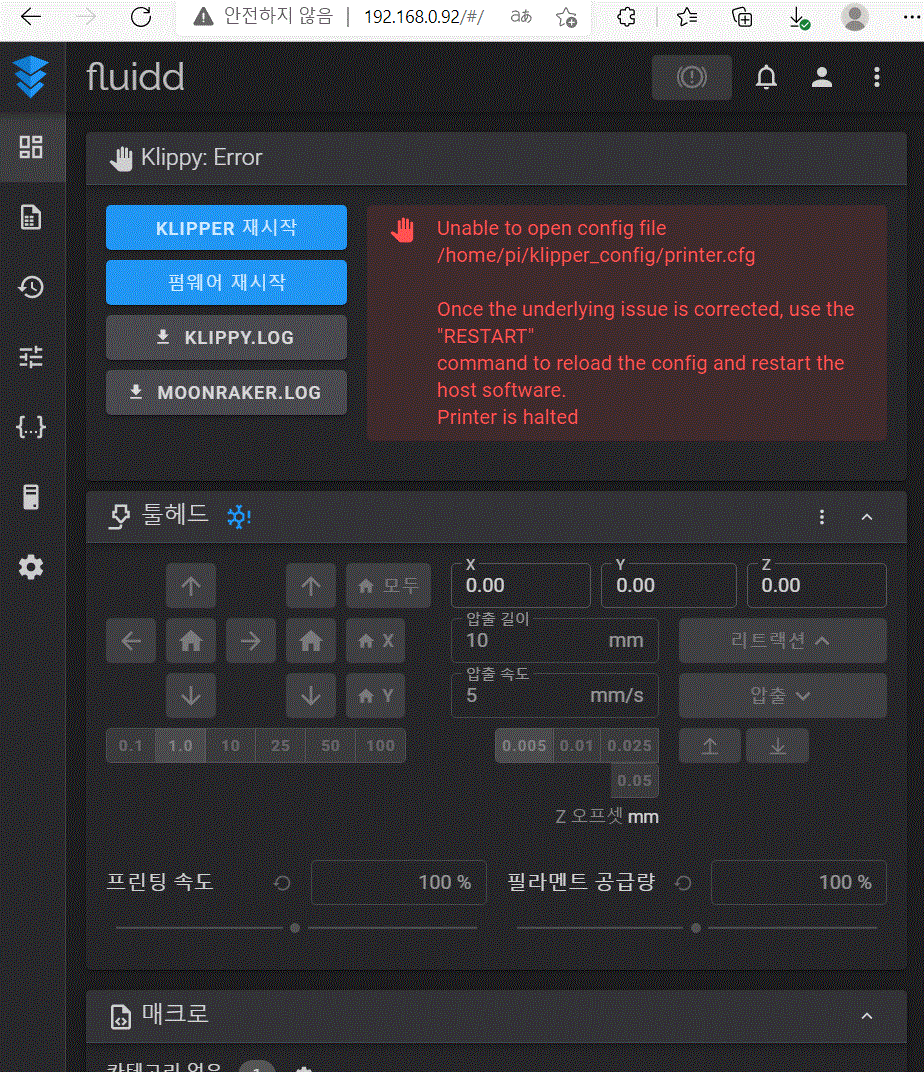Open the 툴헤드 panel kebab menu

point(821,517)
